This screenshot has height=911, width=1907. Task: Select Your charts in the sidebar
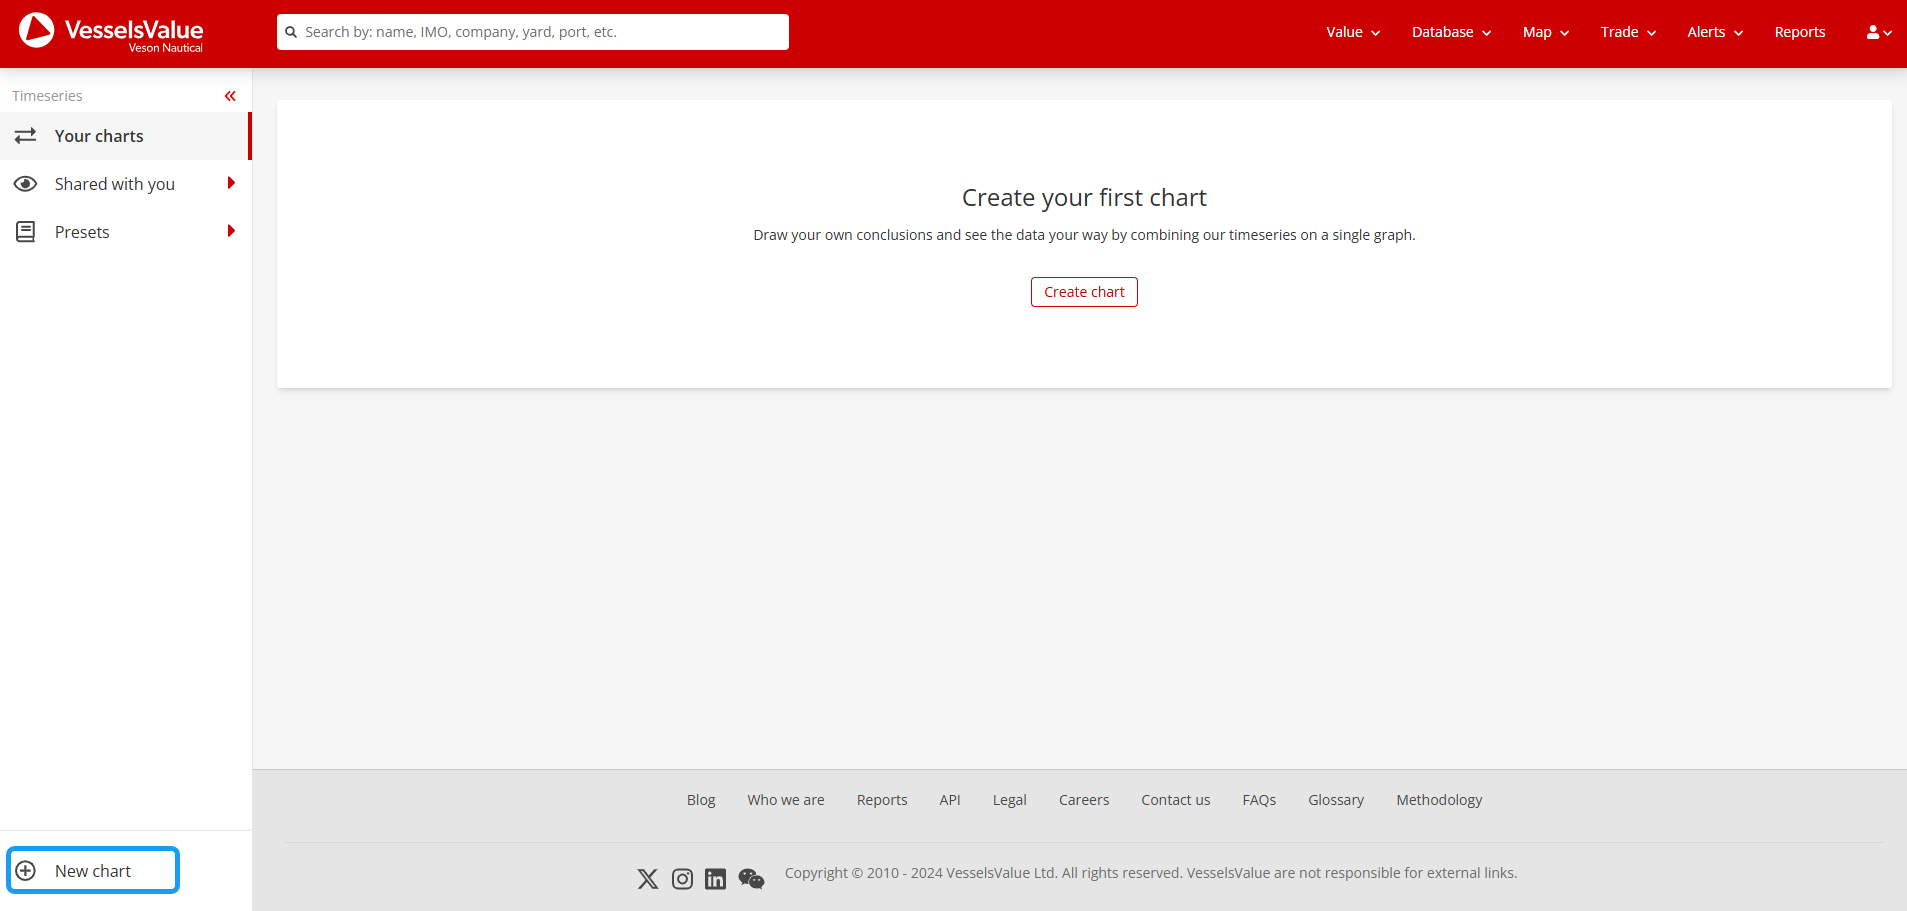pos(99,135)
